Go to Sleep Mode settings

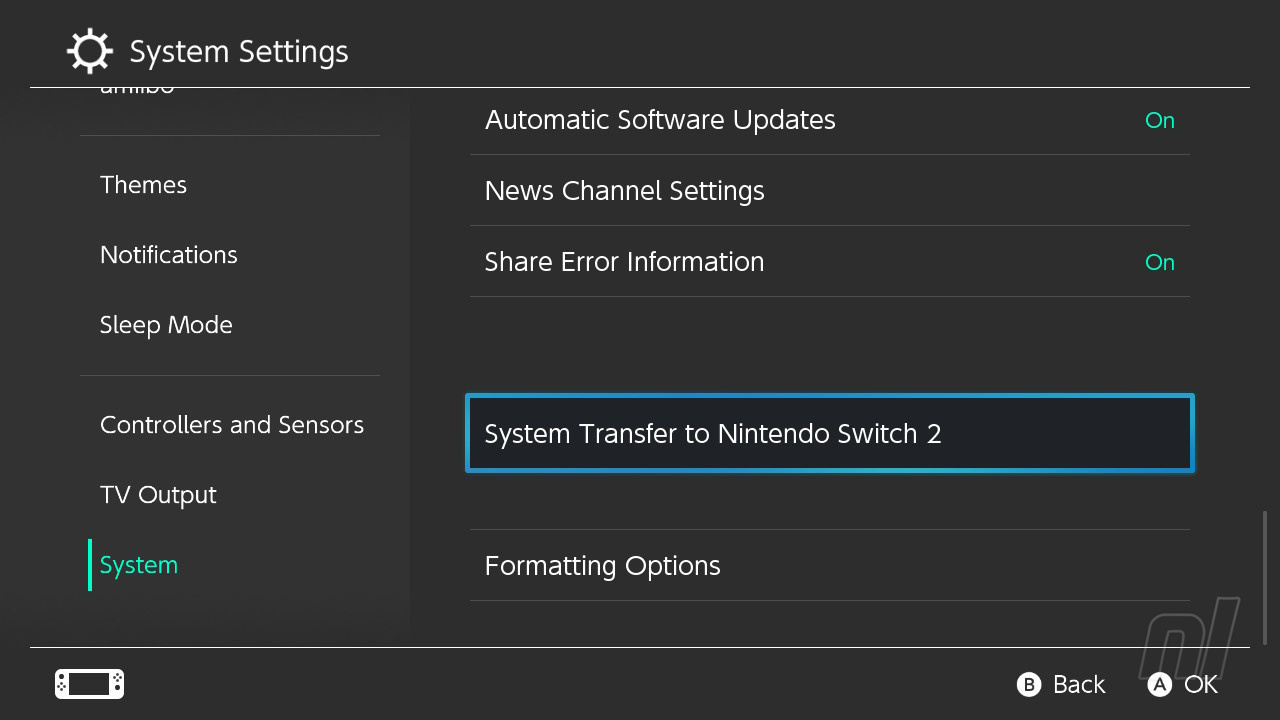[166, 325]
